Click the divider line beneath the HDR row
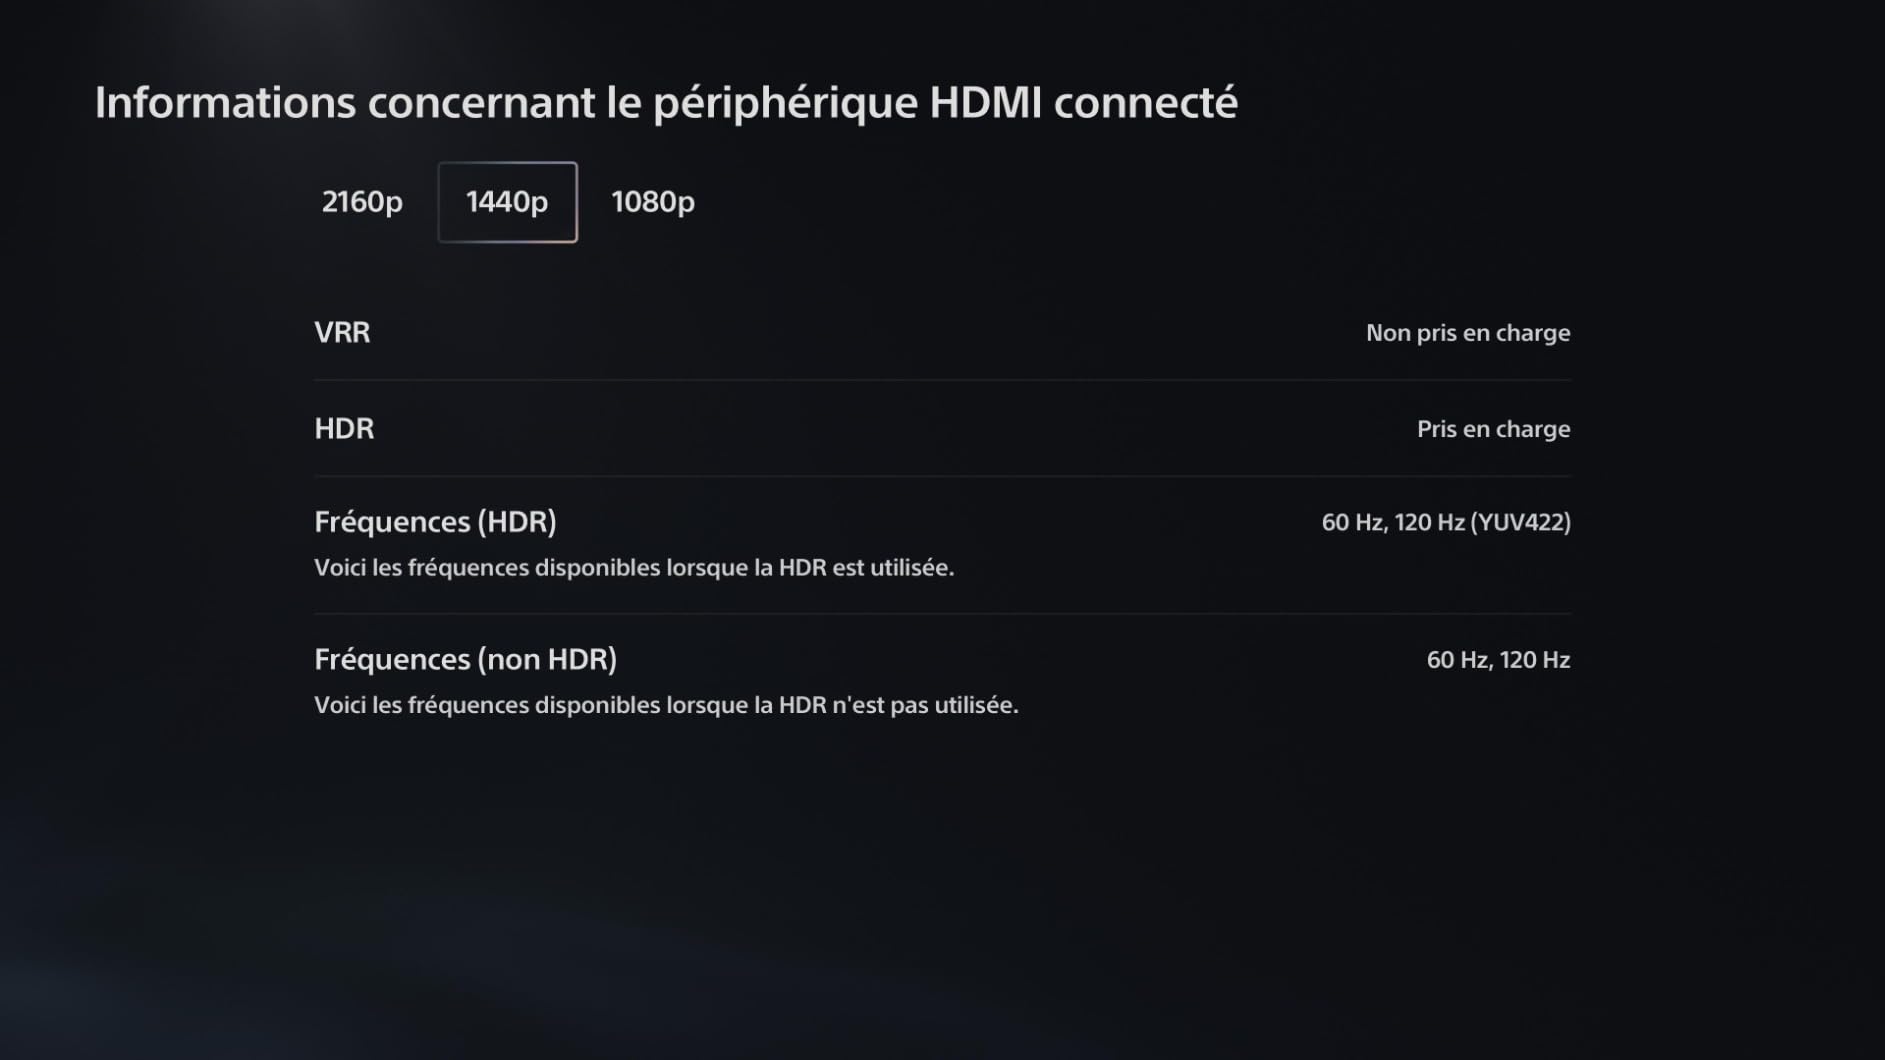 pyautogui.click(x=942, y=476)
